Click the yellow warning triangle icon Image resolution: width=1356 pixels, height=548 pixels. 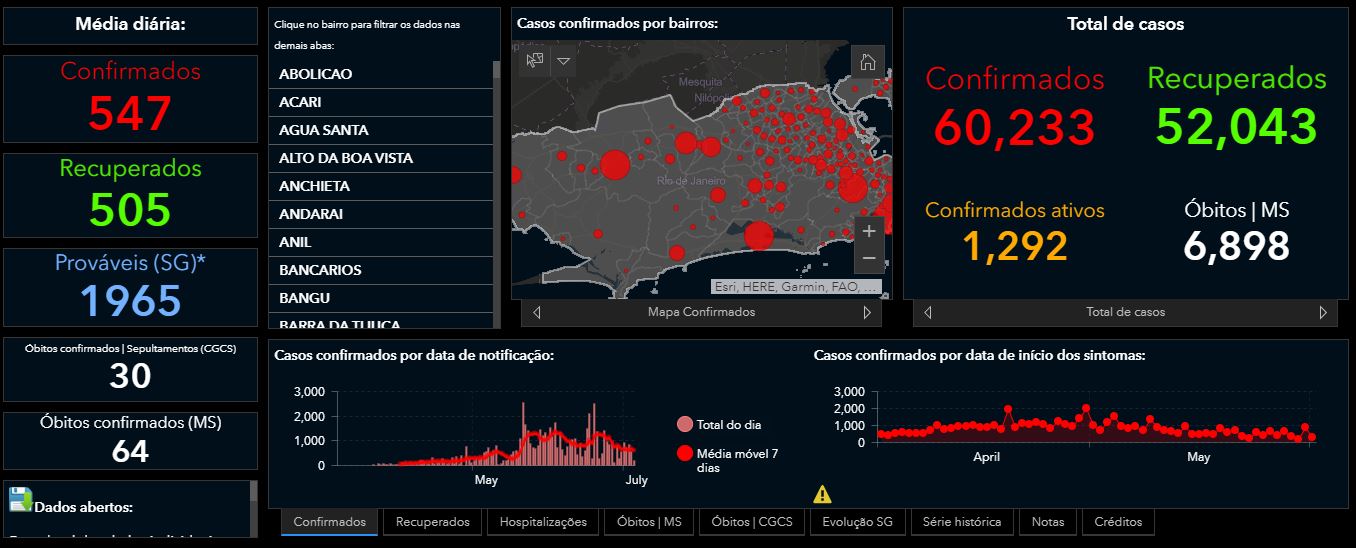click(x=822, y=493)
